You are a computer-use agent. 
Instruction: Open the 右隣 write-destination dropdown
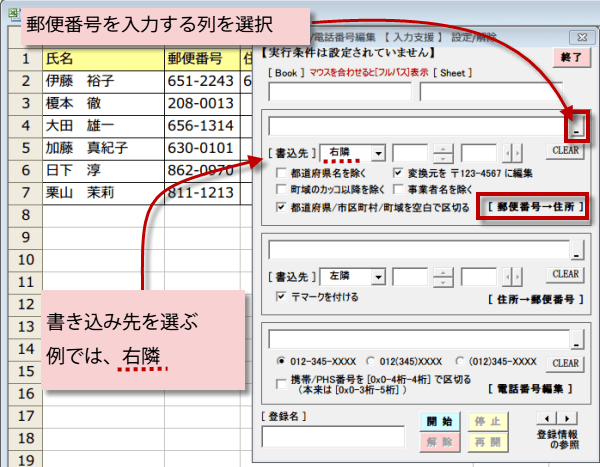[x=378, y=153]
